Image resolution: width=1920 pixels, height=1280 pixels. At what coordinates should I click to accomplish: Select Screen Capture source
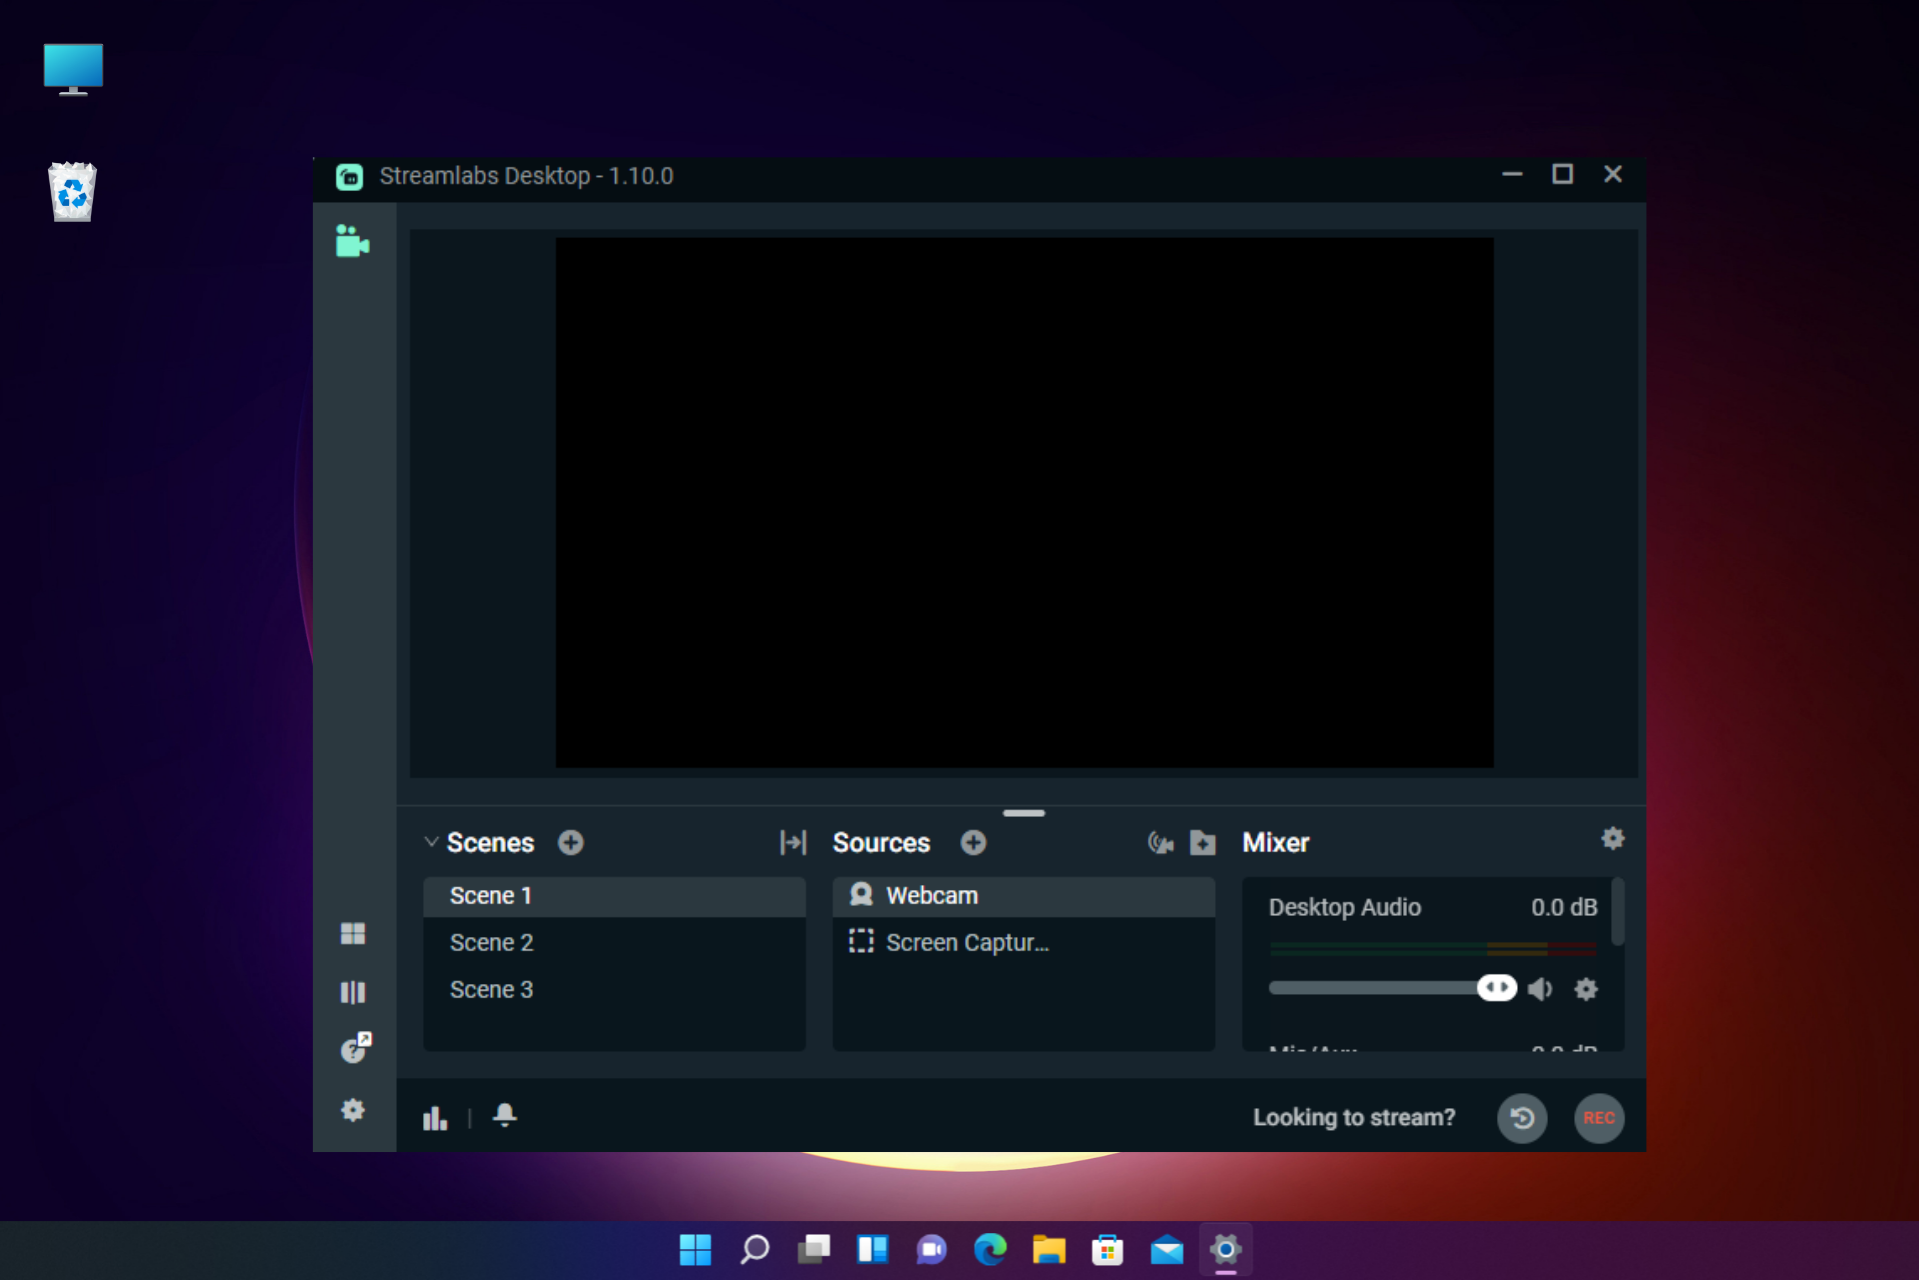[x=966, y=942]
